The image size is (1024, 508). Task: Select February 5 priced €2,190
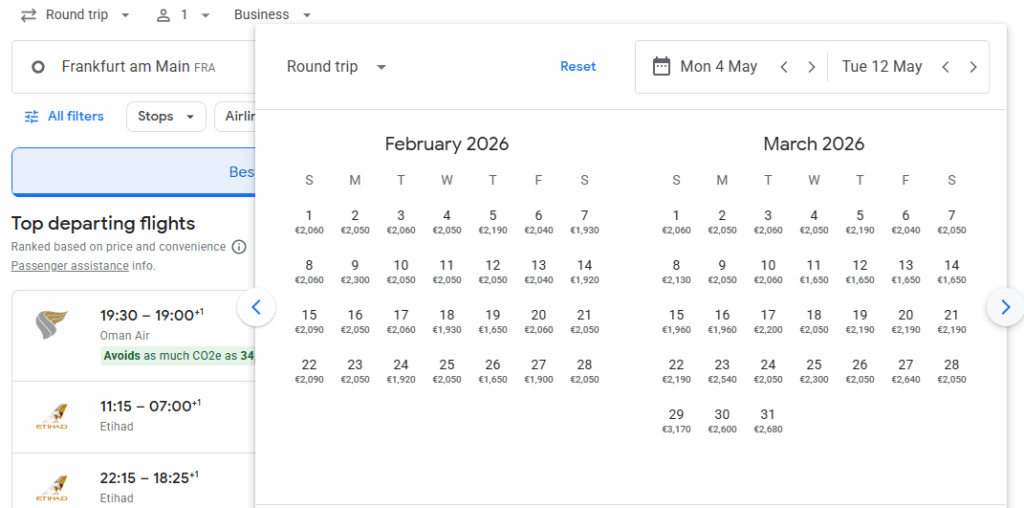[x=492, y=222]
